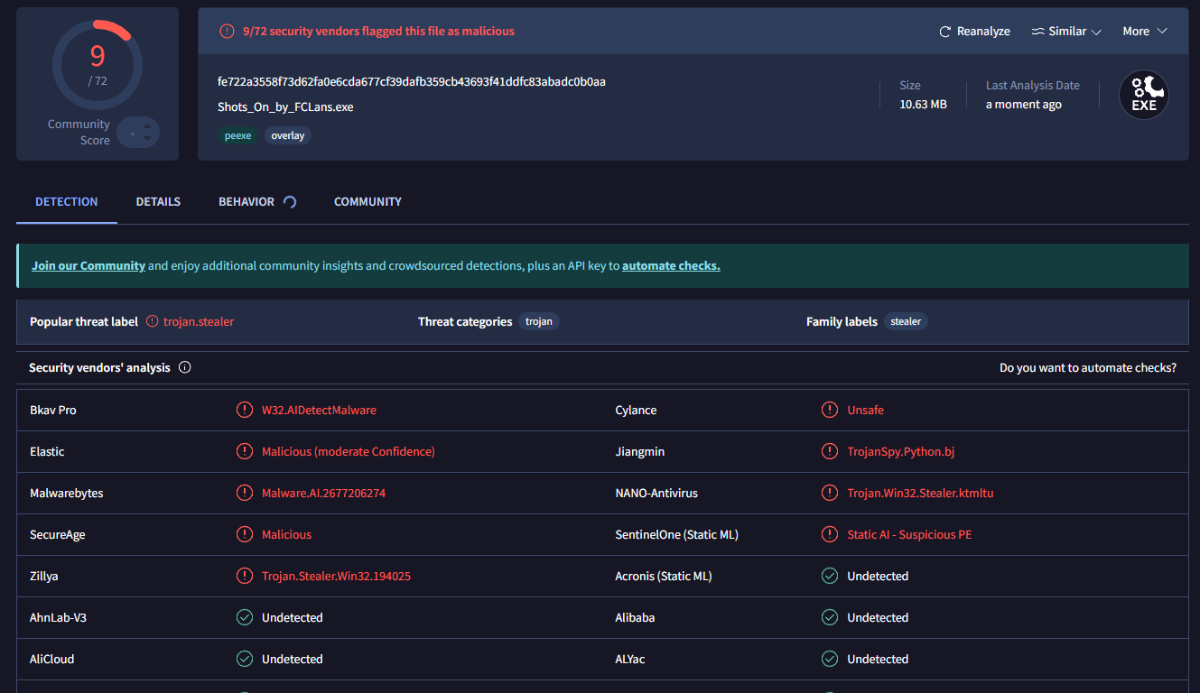Click the NANO-Antivirus vendor name
The width and height of the screenshot is (1200, 693).
[x=656, y=493]
